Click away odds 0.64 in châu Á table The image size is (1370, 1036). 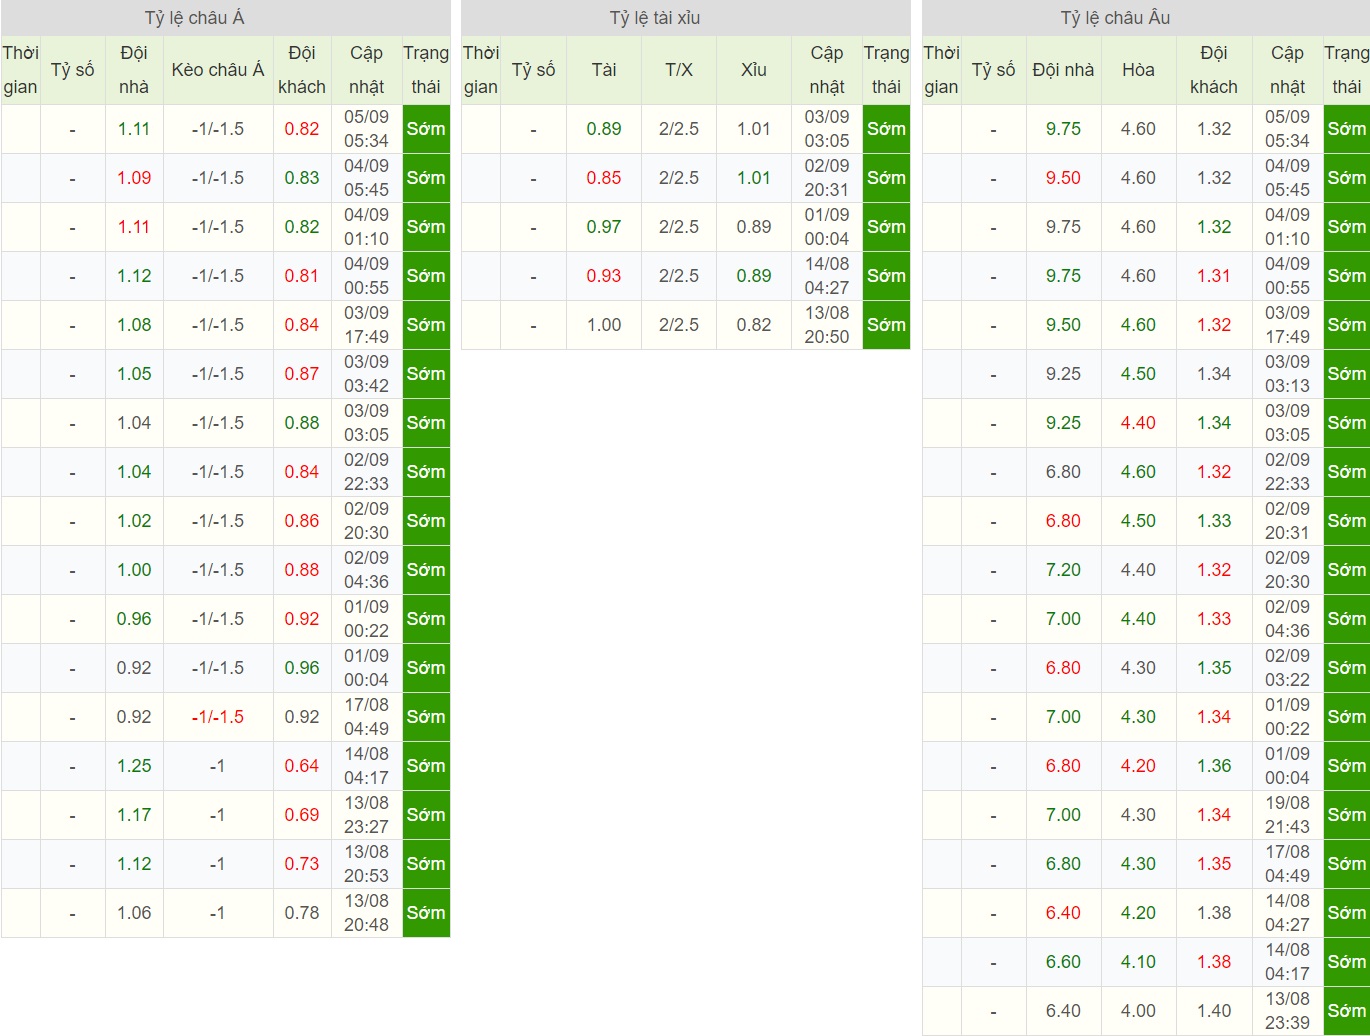[302, 766]
